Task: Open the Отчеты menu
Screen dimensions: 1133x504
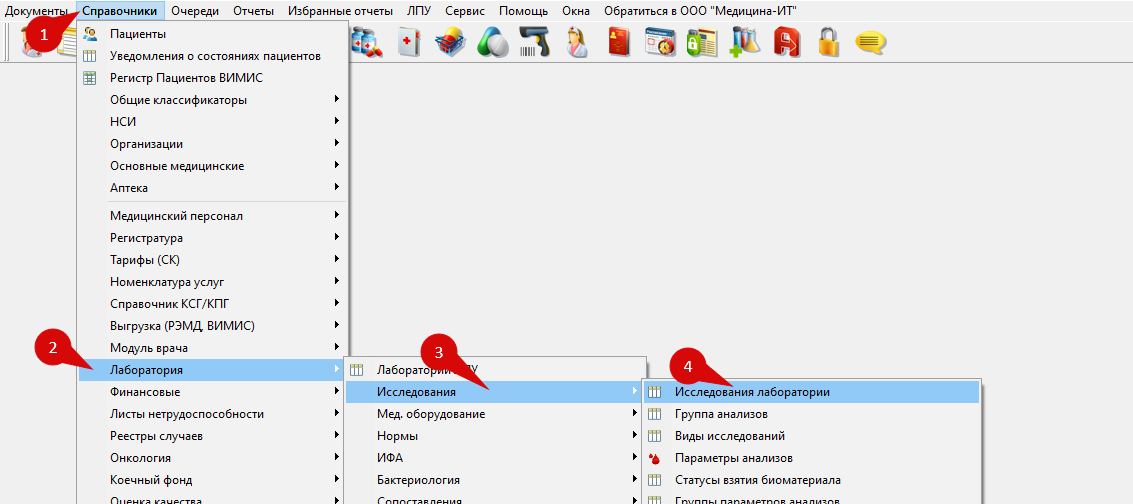Action: click(x=253, y=10)
